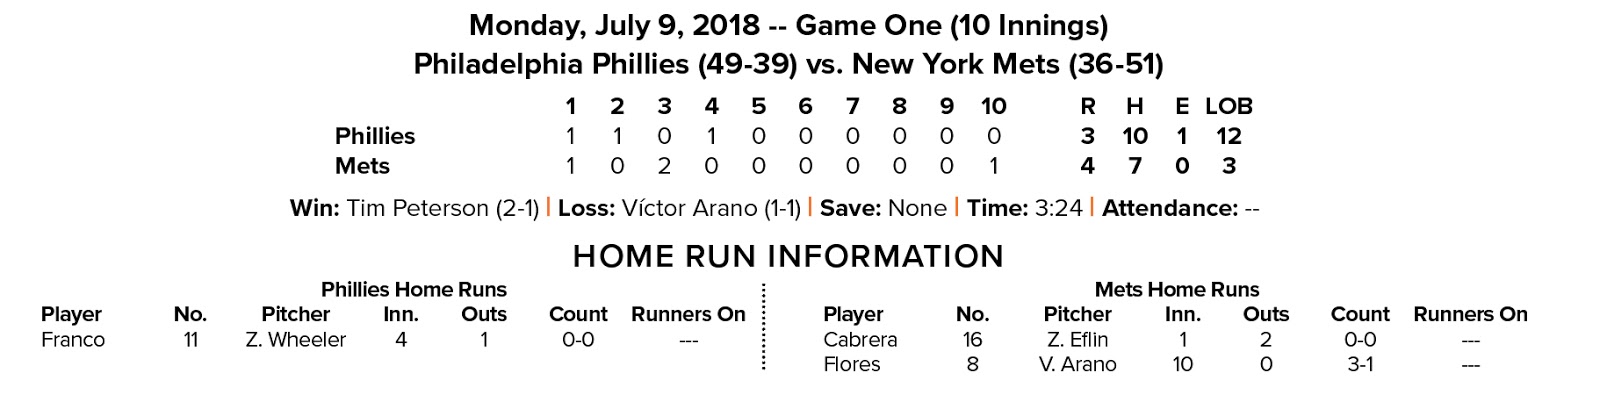Click the Phillies Home Runs table title
Screen dimensions: 1600x402
pyautogui.click(x=413, y=290)
